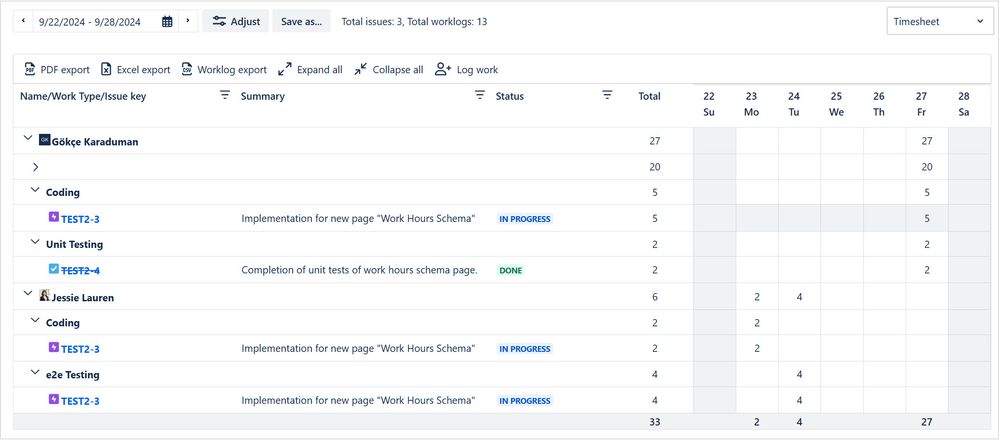
Task: Open the strikethrough TEST2-4 issue link
Action: [80, 271]
